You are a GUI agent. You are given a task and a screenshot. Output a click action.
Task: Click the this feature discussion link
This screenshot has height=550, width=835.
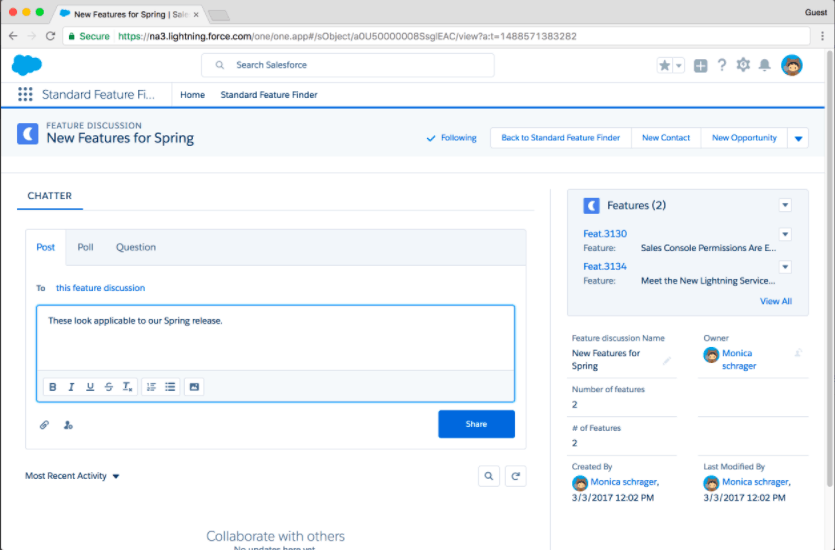click(x=100, y=288)
